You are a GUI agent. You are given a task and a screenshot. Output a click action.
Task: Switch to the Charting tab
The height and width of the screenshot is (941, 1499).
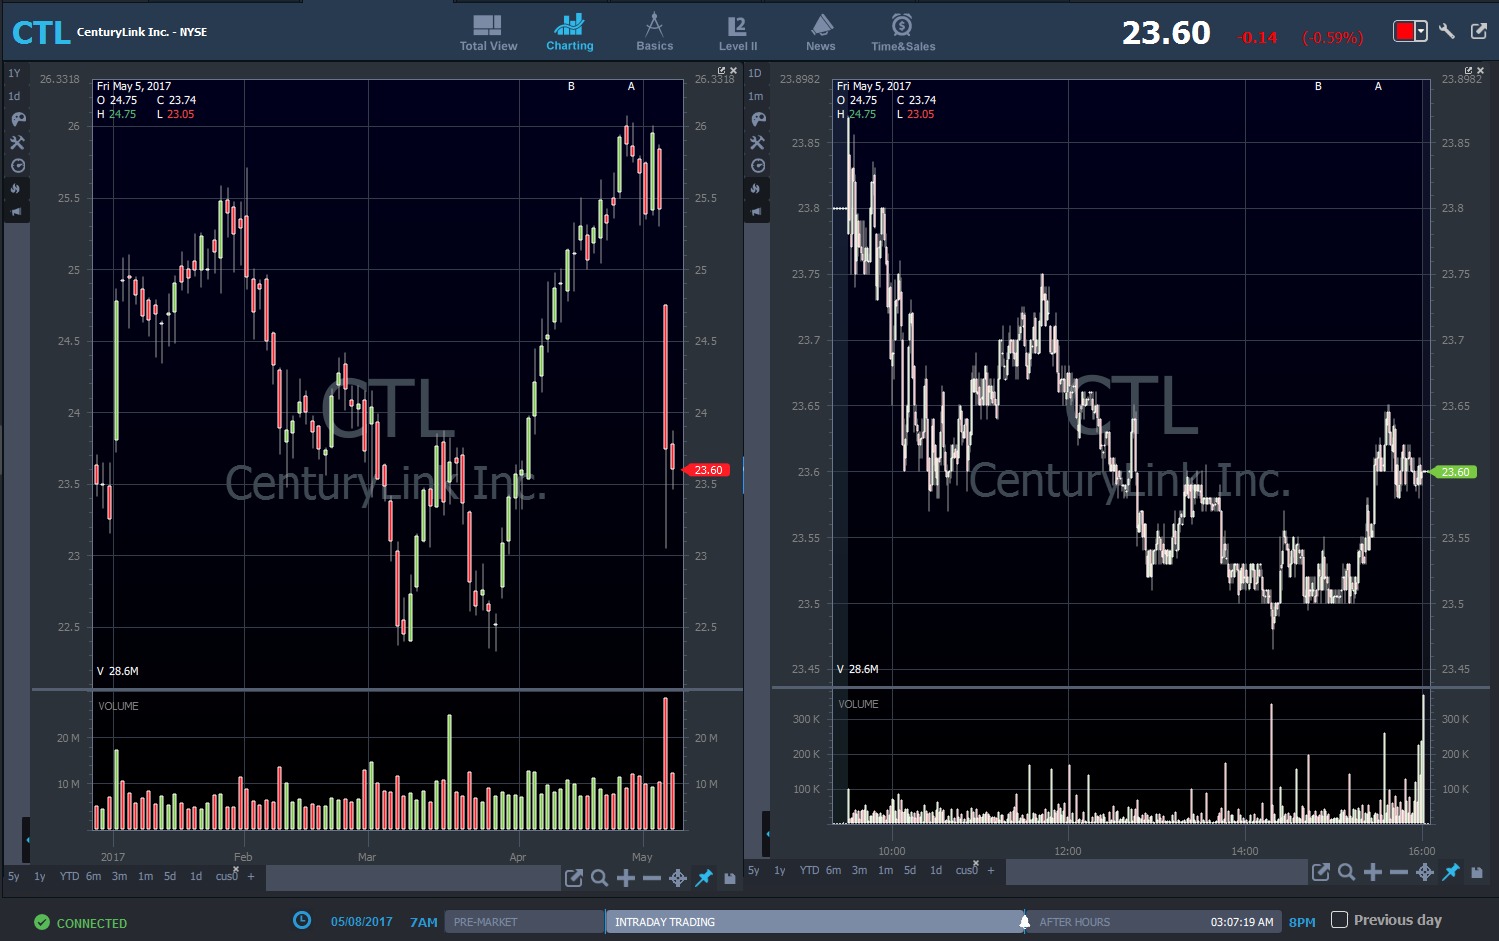569,33
